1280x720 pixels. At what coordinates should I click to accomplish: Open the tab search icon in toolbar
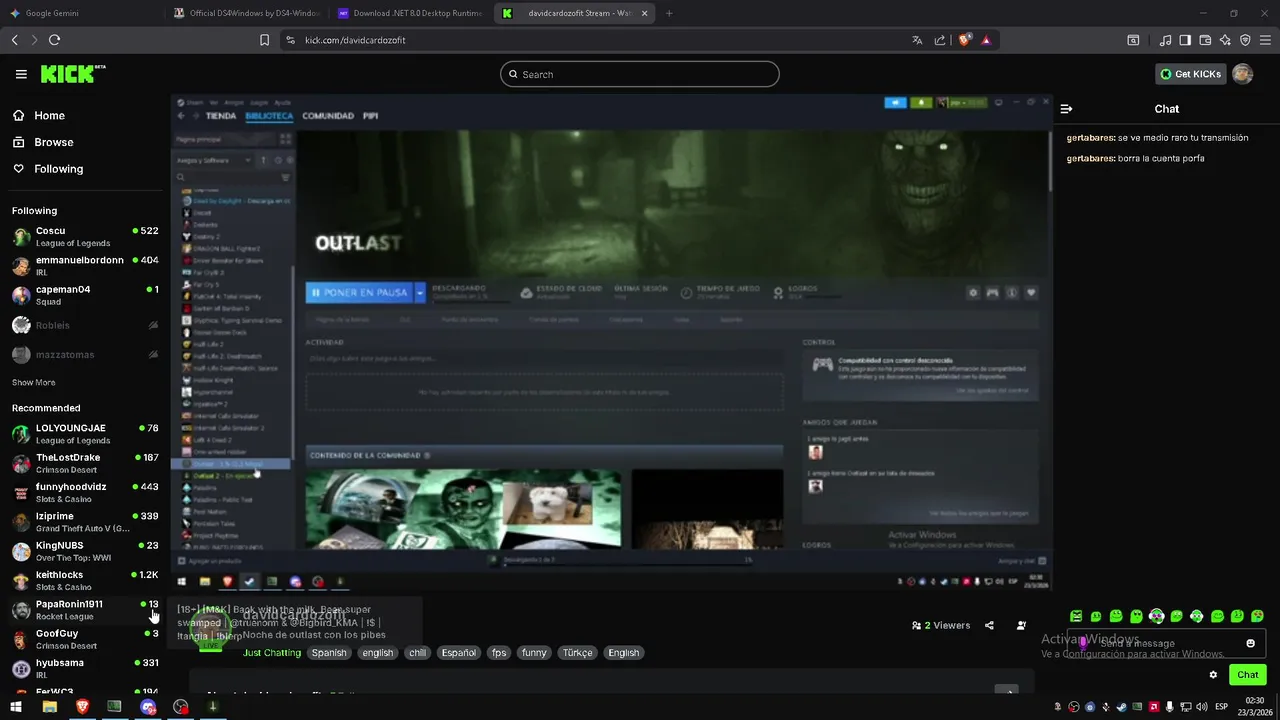coord(1133,40)
